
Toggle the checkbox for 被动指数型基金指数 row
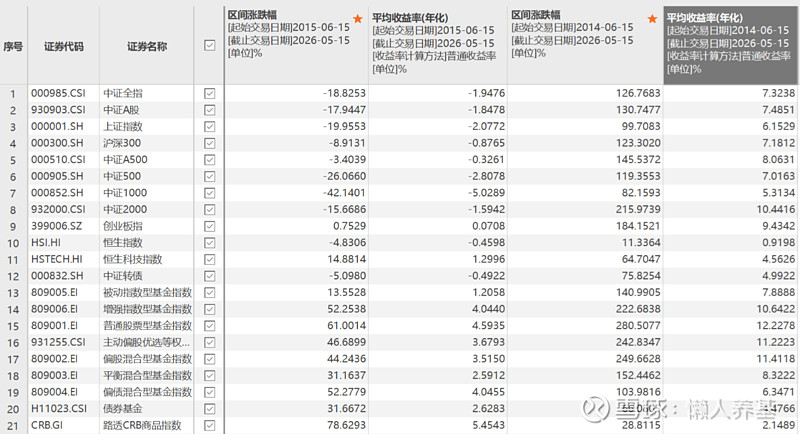click(x=209, y=293)
